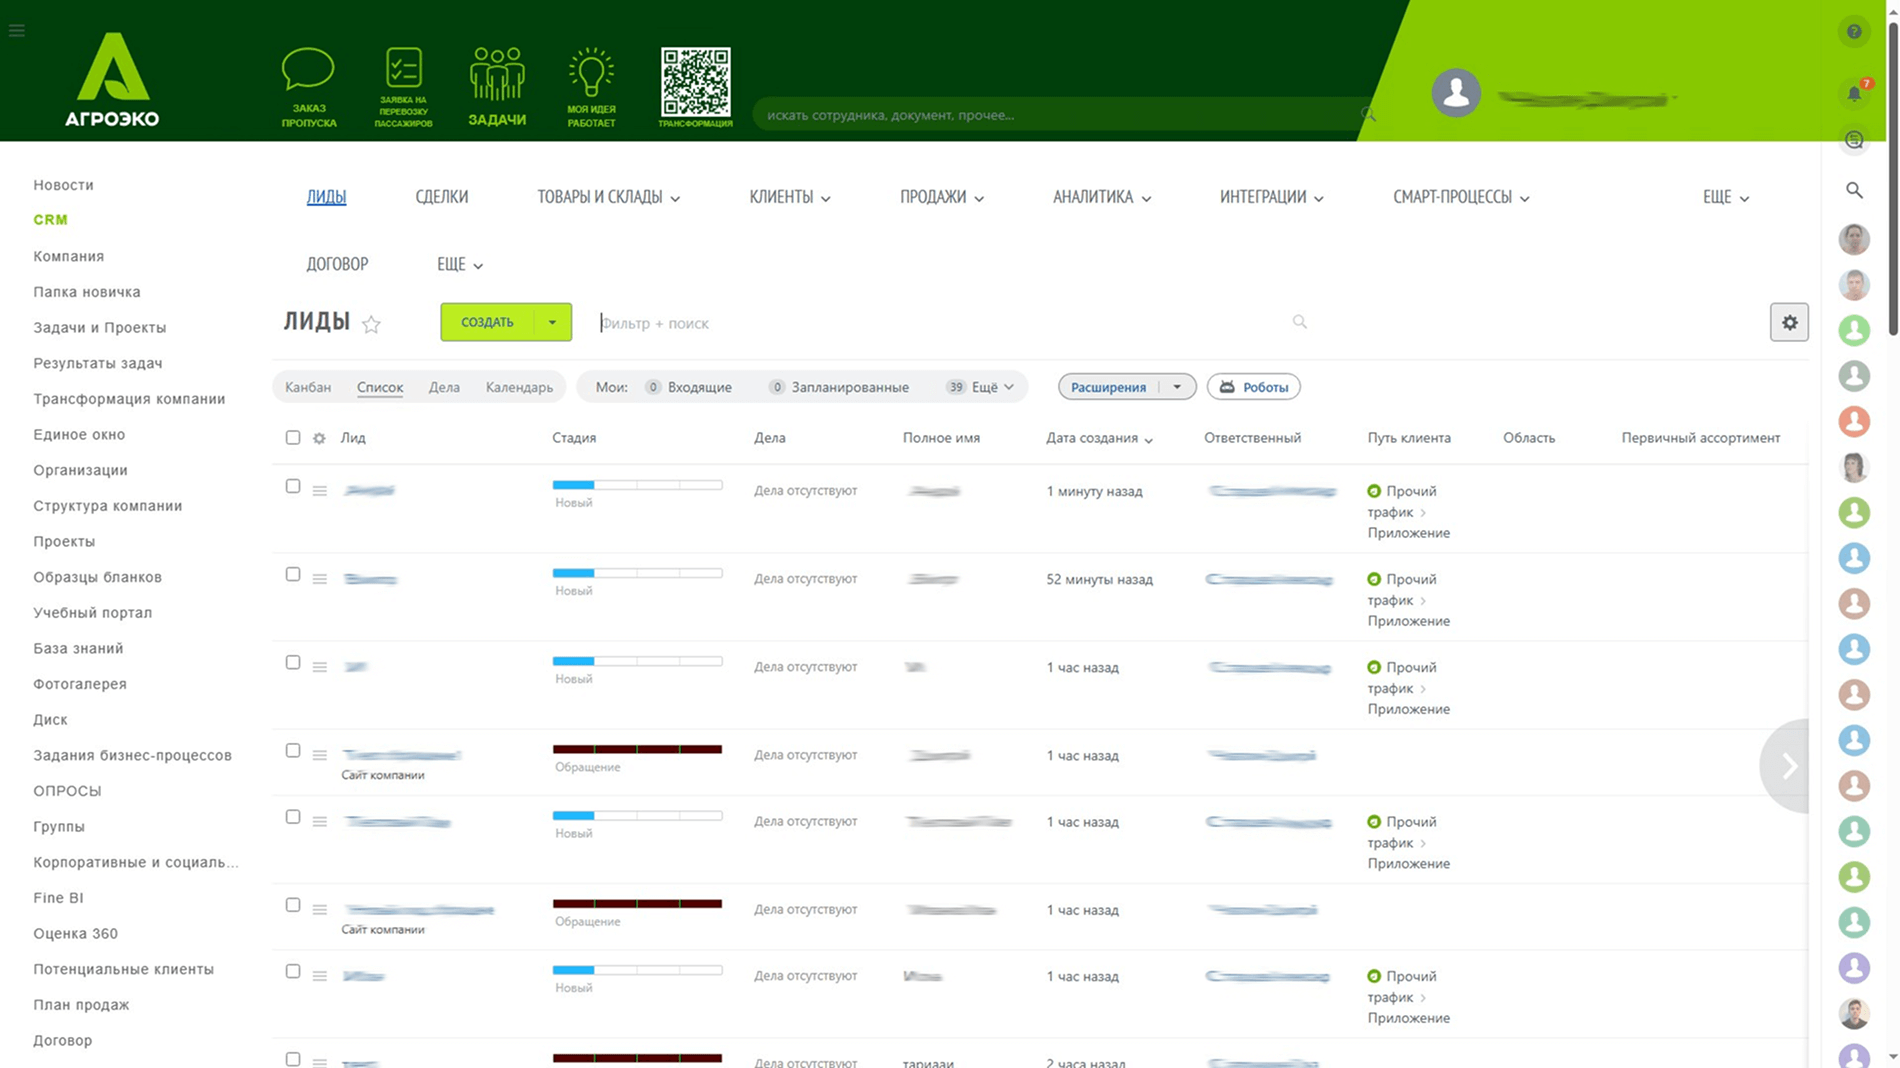Open Ещё menu next to Договор
The height and width of the screenshot is (1068, 1900).
click(x=460, y=264)
